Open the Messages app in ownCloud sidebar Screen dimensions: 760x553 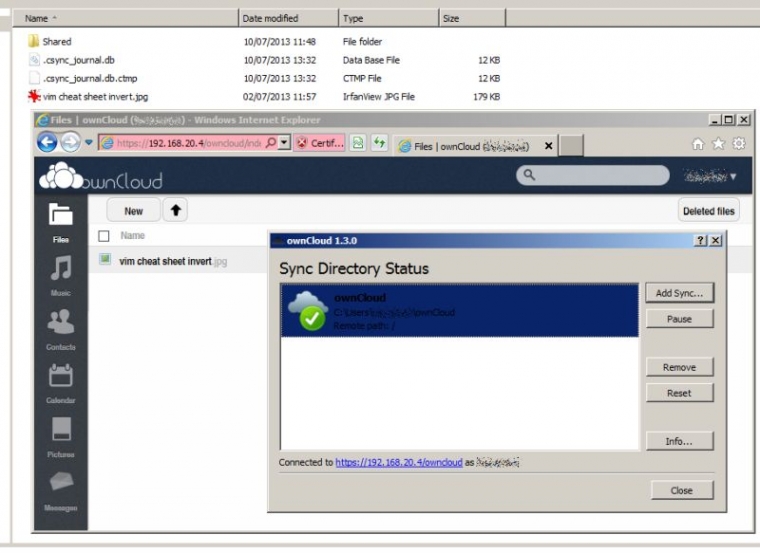tap(61, 491)
